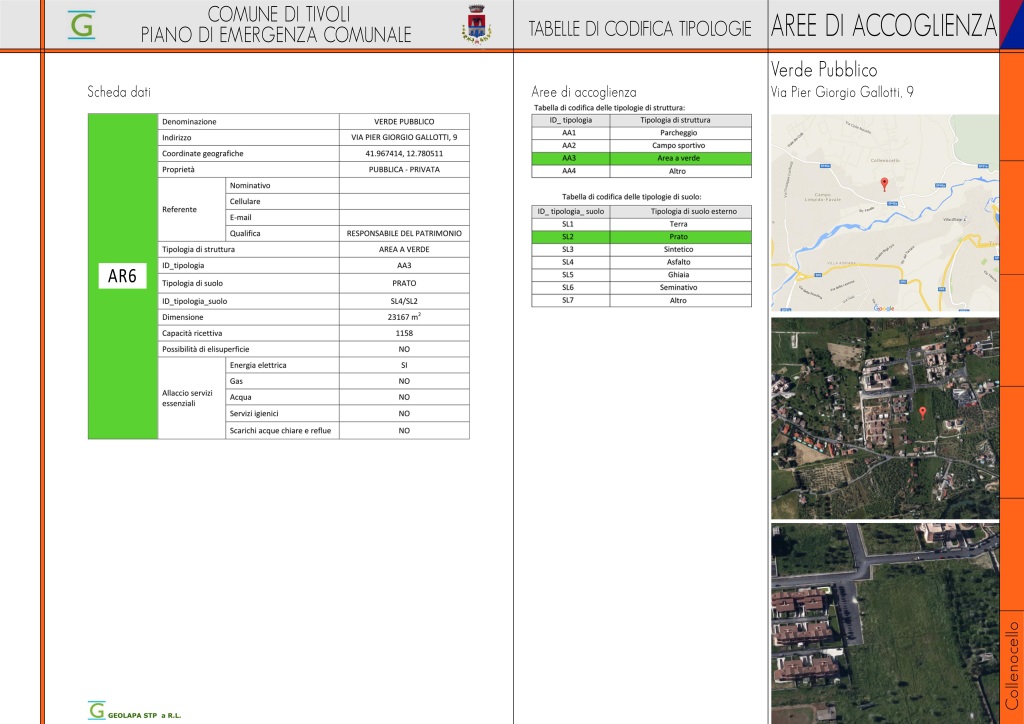The height and width of the screenshot is (724, 1024).
Task: Click the GEOLAPA G logo in the footer
Action: [97, 710]
